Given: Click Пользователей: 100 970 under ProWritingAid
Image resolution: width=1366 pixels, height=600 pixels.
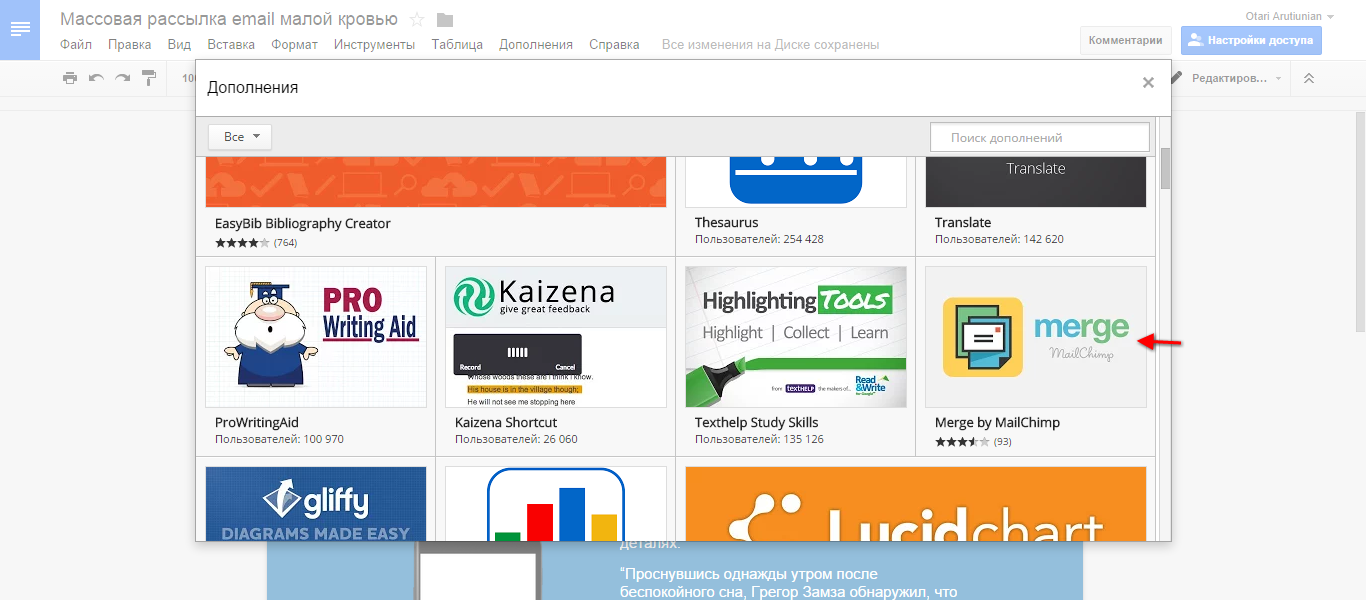Looking at the screenshot, I should tap(279, 440).
